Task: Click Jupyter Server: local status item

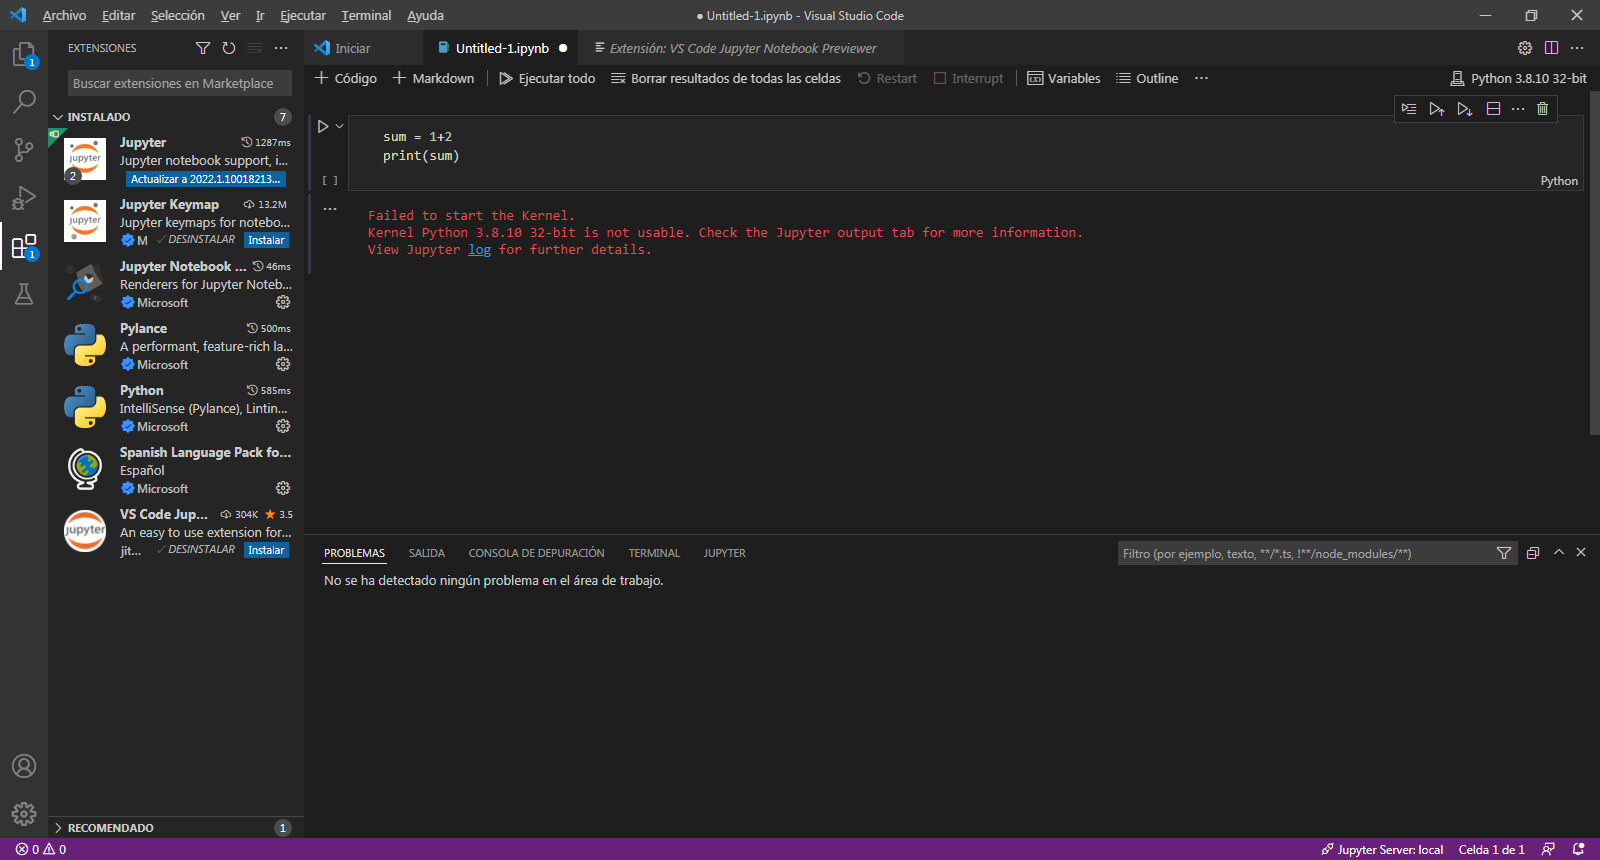Action: click(x=1382, y=849)
